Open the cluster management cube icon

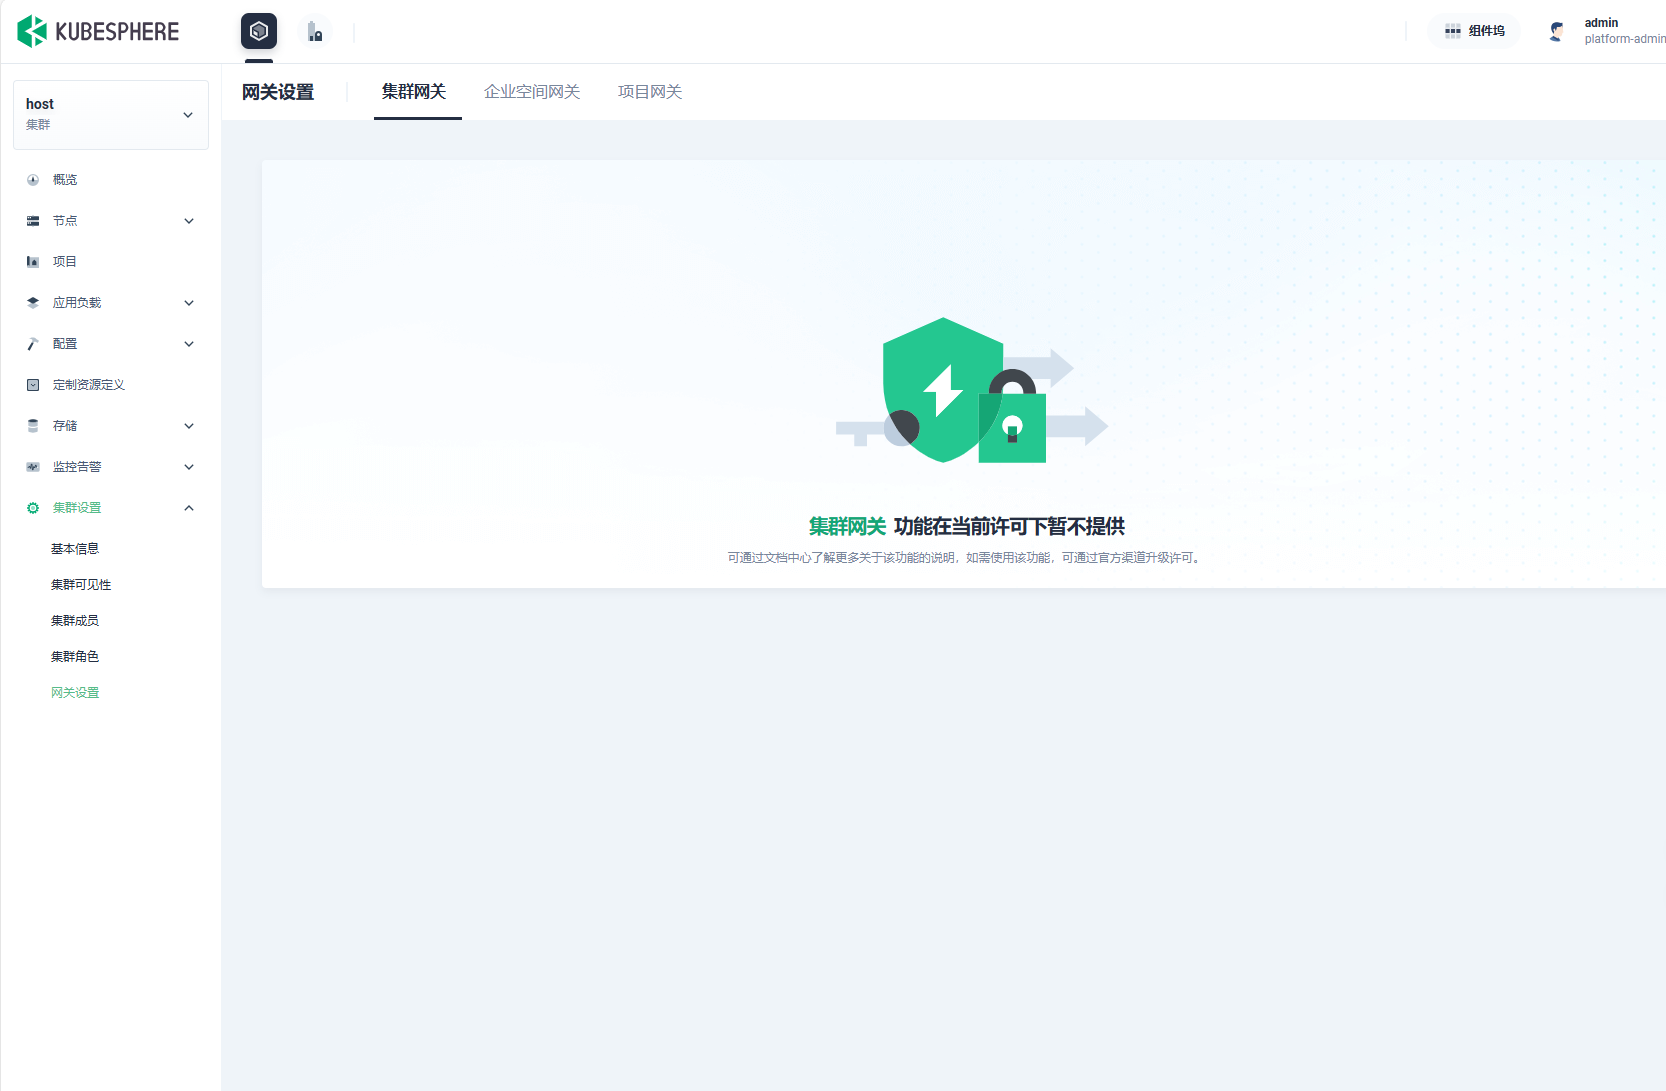pos(259,32)
